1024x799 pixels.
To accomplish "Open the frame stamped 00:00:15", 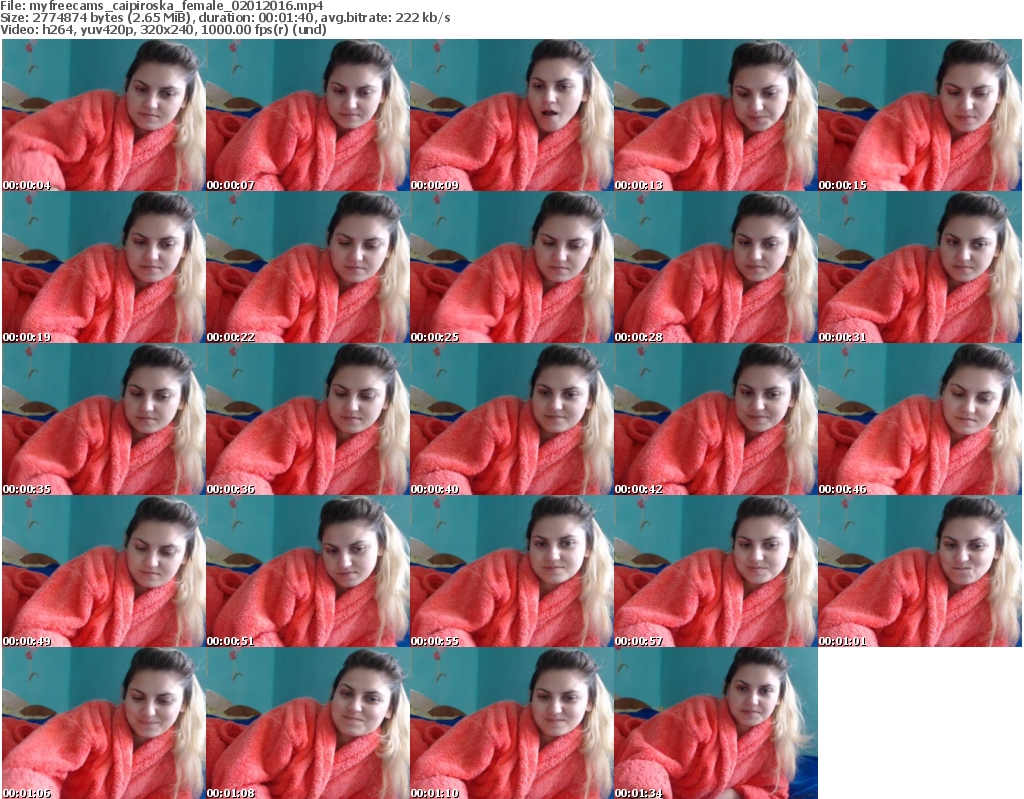I will tap(920, 115).
